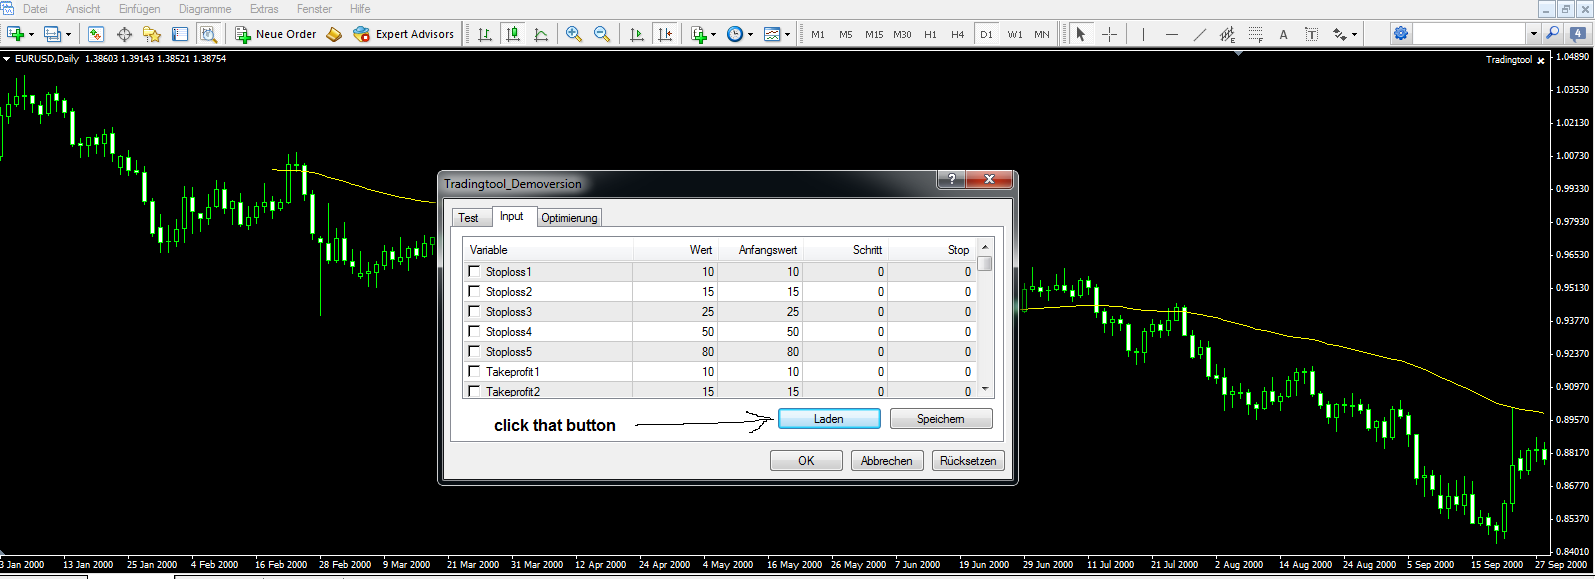Click the Speichern button
This screenshot has width=1595, height=579.
(x=941, y=419)
